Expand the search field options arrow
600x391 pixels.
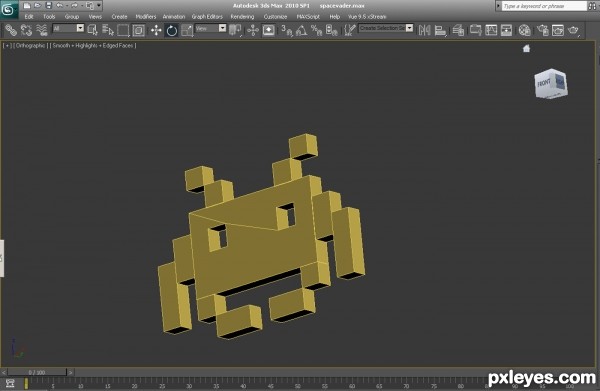498,6
